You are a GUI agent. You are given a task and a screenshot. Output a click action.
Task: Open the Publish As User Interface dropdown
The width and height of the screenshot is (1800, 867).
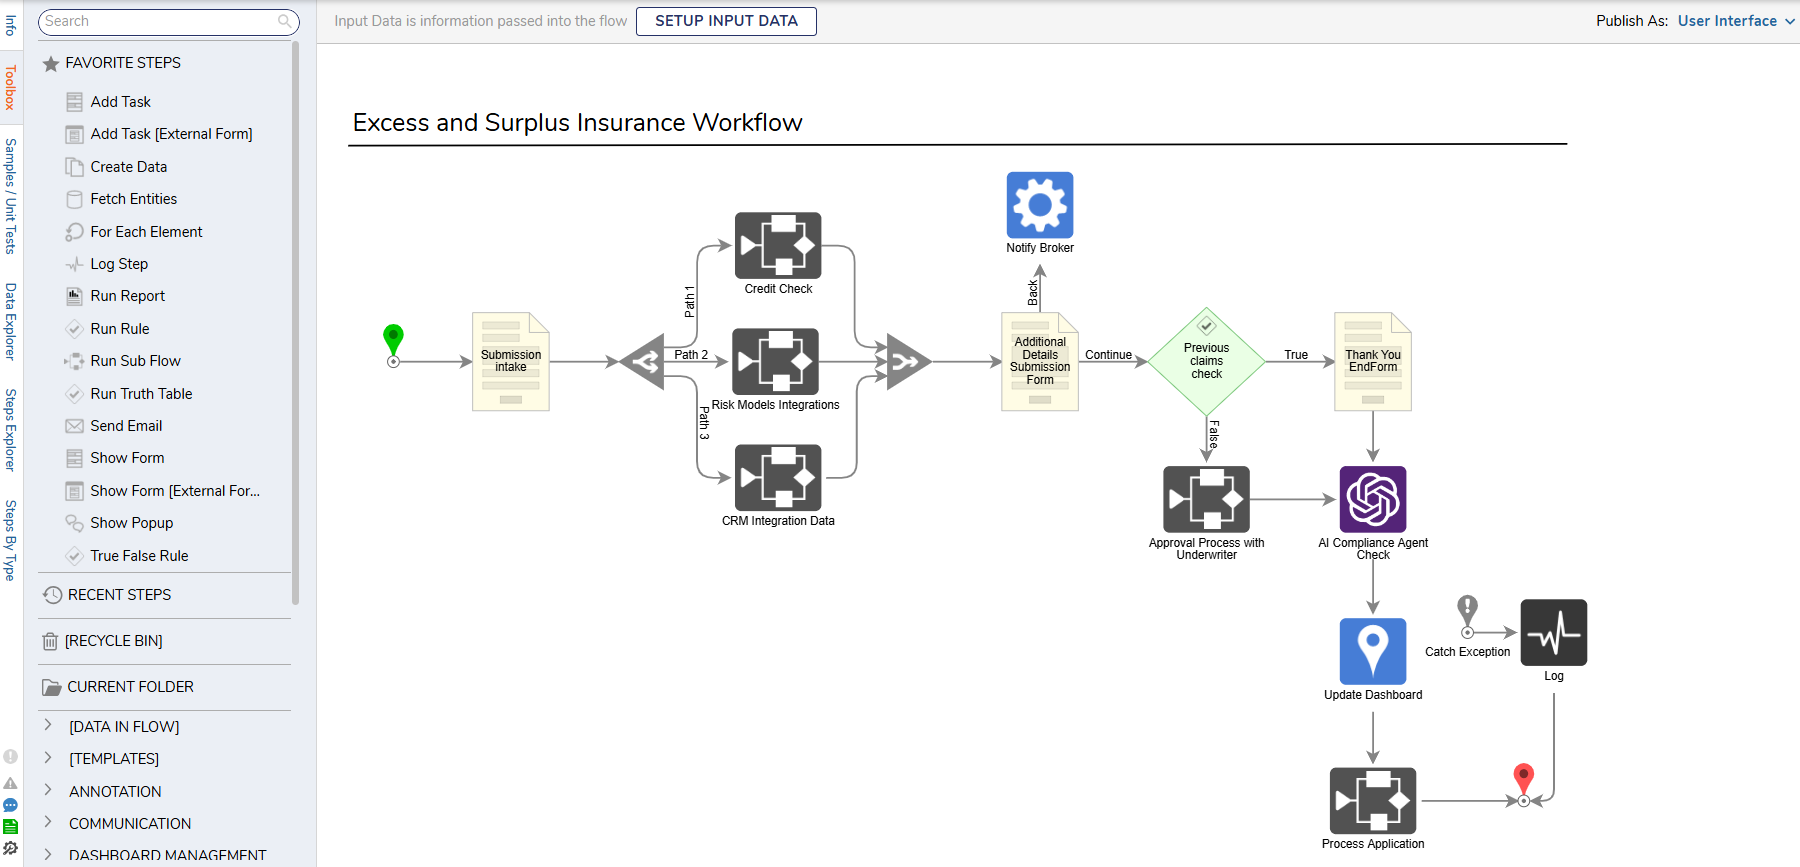(x=1736, y=21)
